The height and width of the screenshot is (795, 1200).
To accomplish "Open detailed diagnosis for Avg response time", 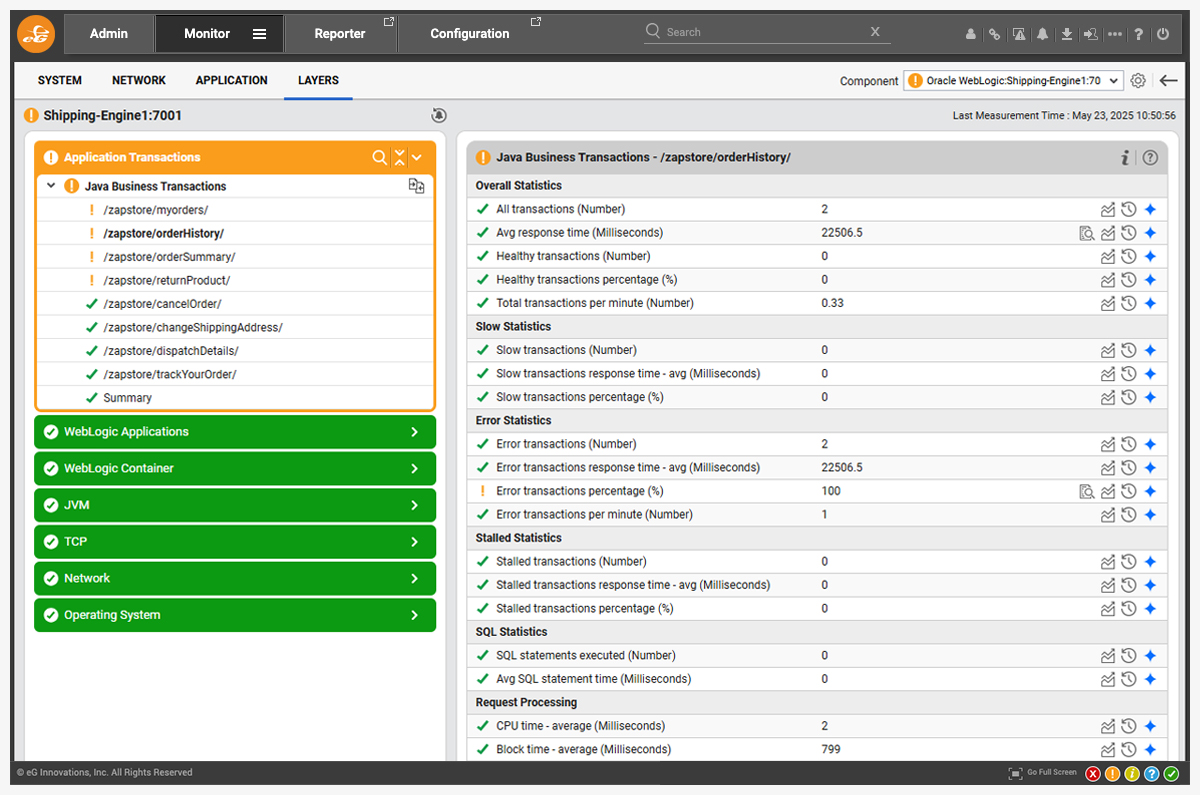I will pos(1087,233).
